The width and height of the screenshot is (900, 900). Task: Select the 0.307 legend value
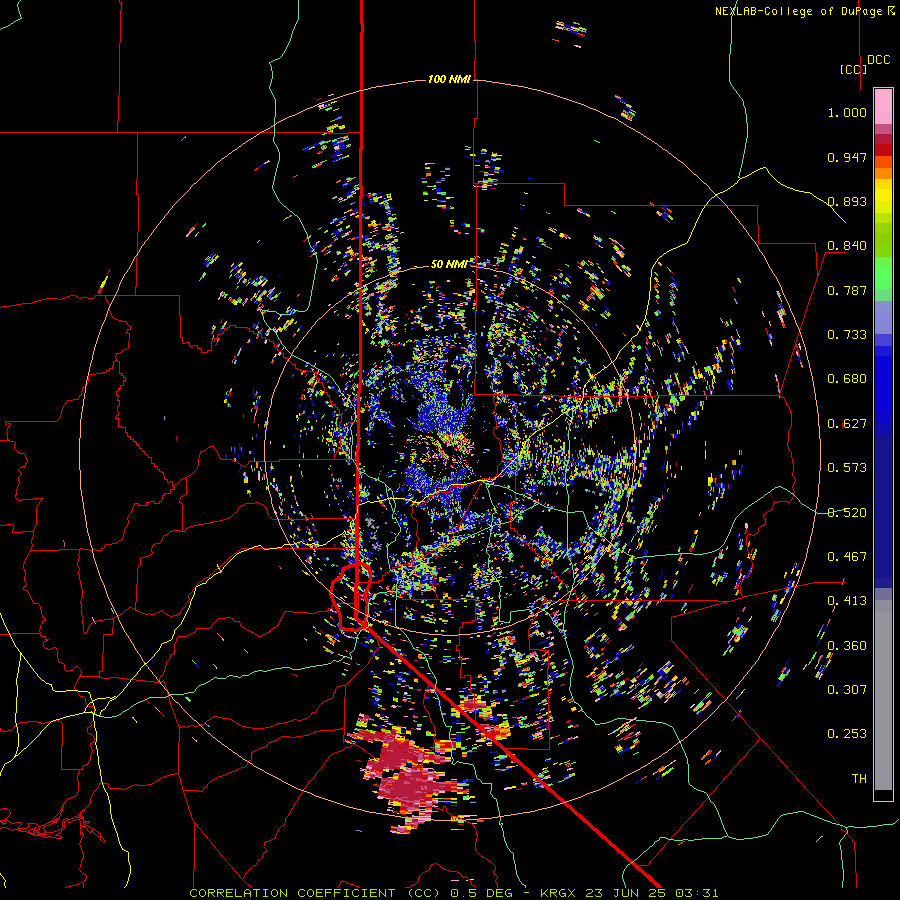[x=847, y=690]
